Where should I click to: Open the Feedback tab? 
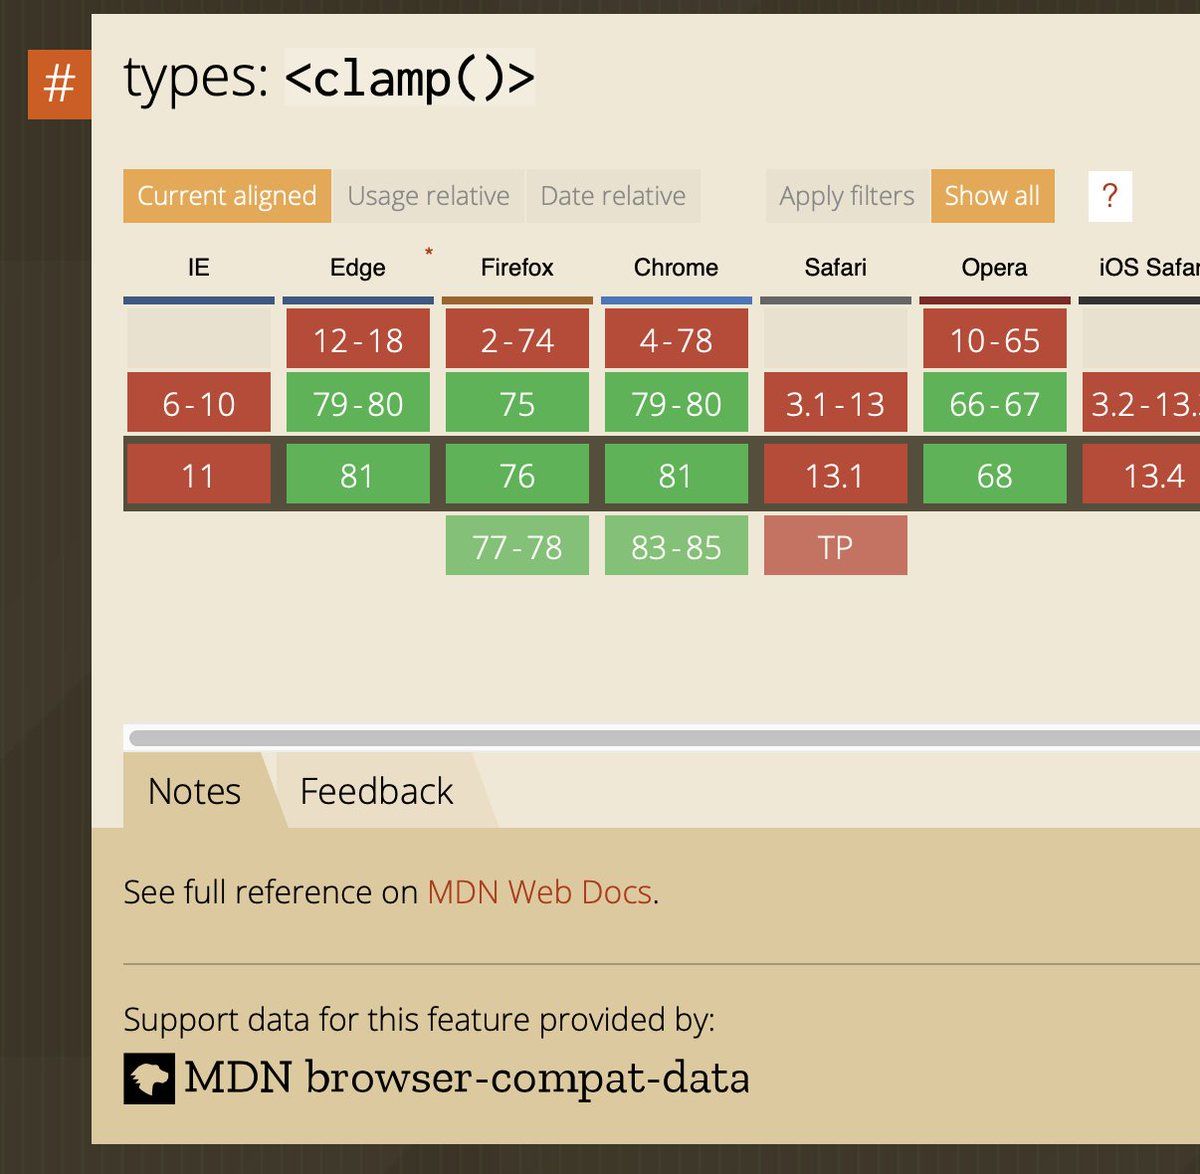point(377,791)
